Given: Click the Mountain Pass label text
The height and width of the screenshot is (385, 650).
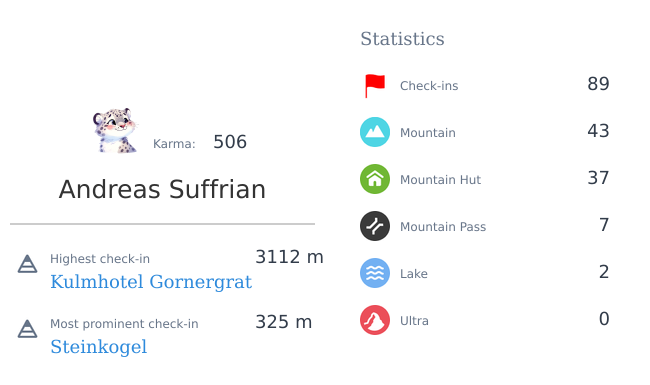Looking at the screenshot, I should coord(443,227).
